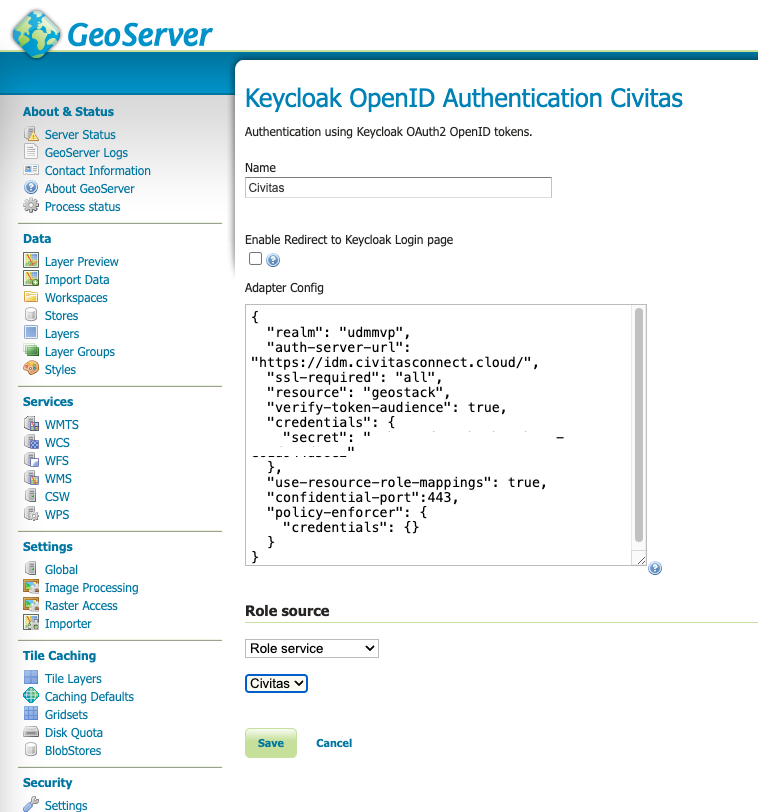Open the Styles link
This screenshot has height=812, width=758.
60,370
